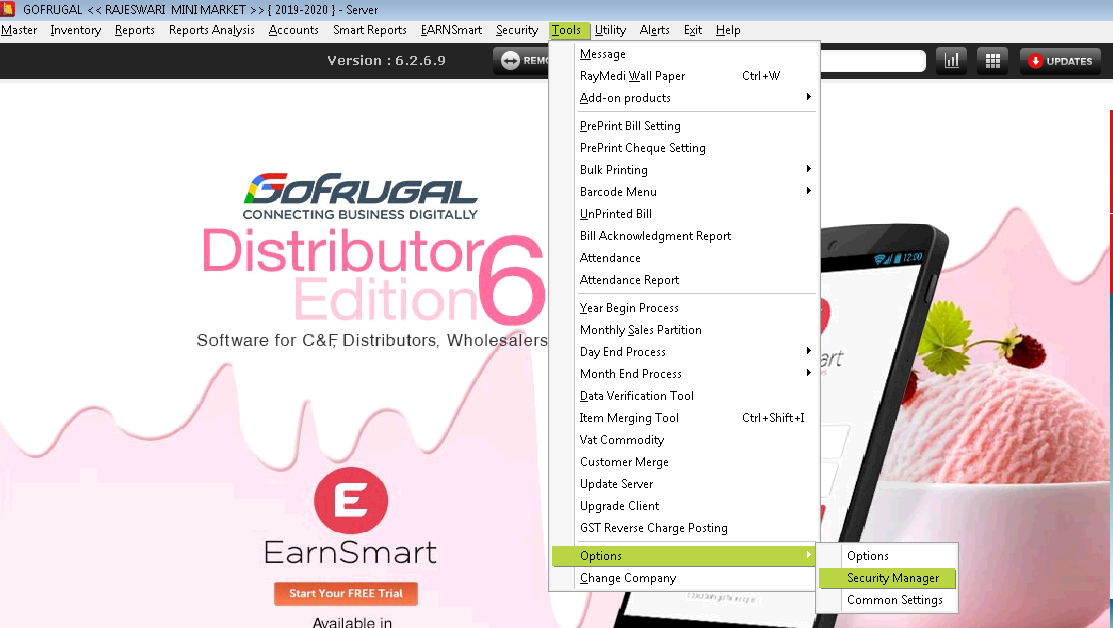This screenshot has width=1113, height=628.
Task: Click the search input field in toolbar
Action: tap(872, 61)
